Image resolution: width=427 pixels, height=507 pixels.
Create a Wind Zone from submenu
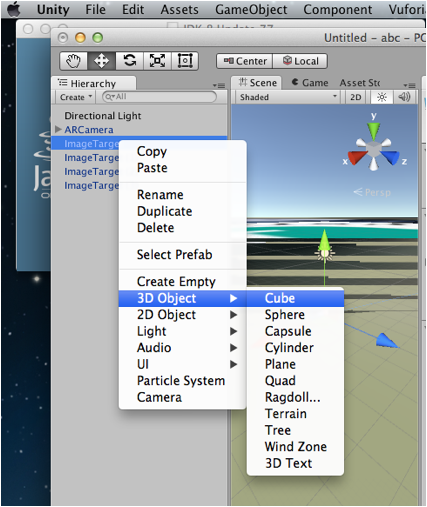click(x=295, y=447)
